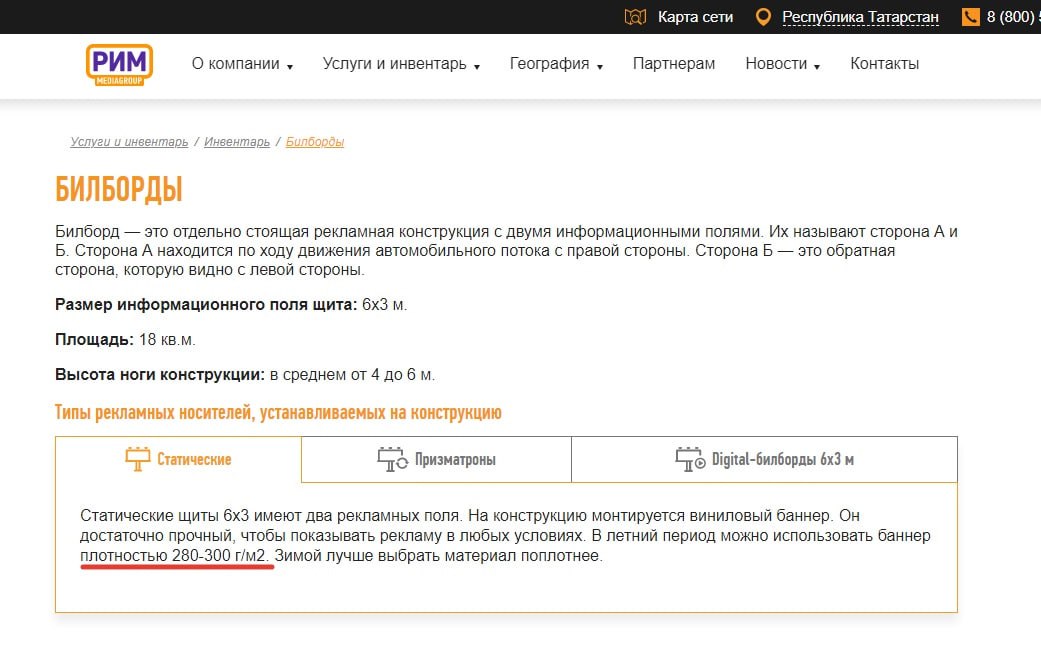Click the digital billboard play icon

coord(690,459)
